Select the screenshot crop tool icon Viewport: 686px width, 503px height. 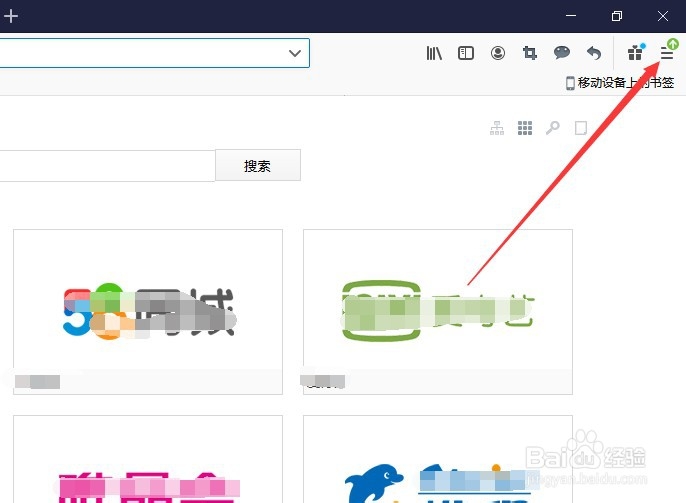click(x=529, y=53)
